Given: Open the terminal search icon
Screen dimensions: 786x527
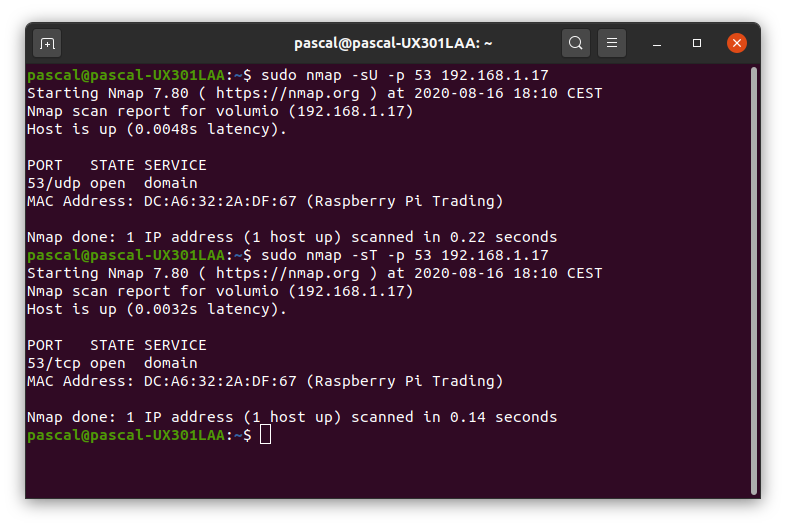Looking at the screenshot, I should pos(575,43).
